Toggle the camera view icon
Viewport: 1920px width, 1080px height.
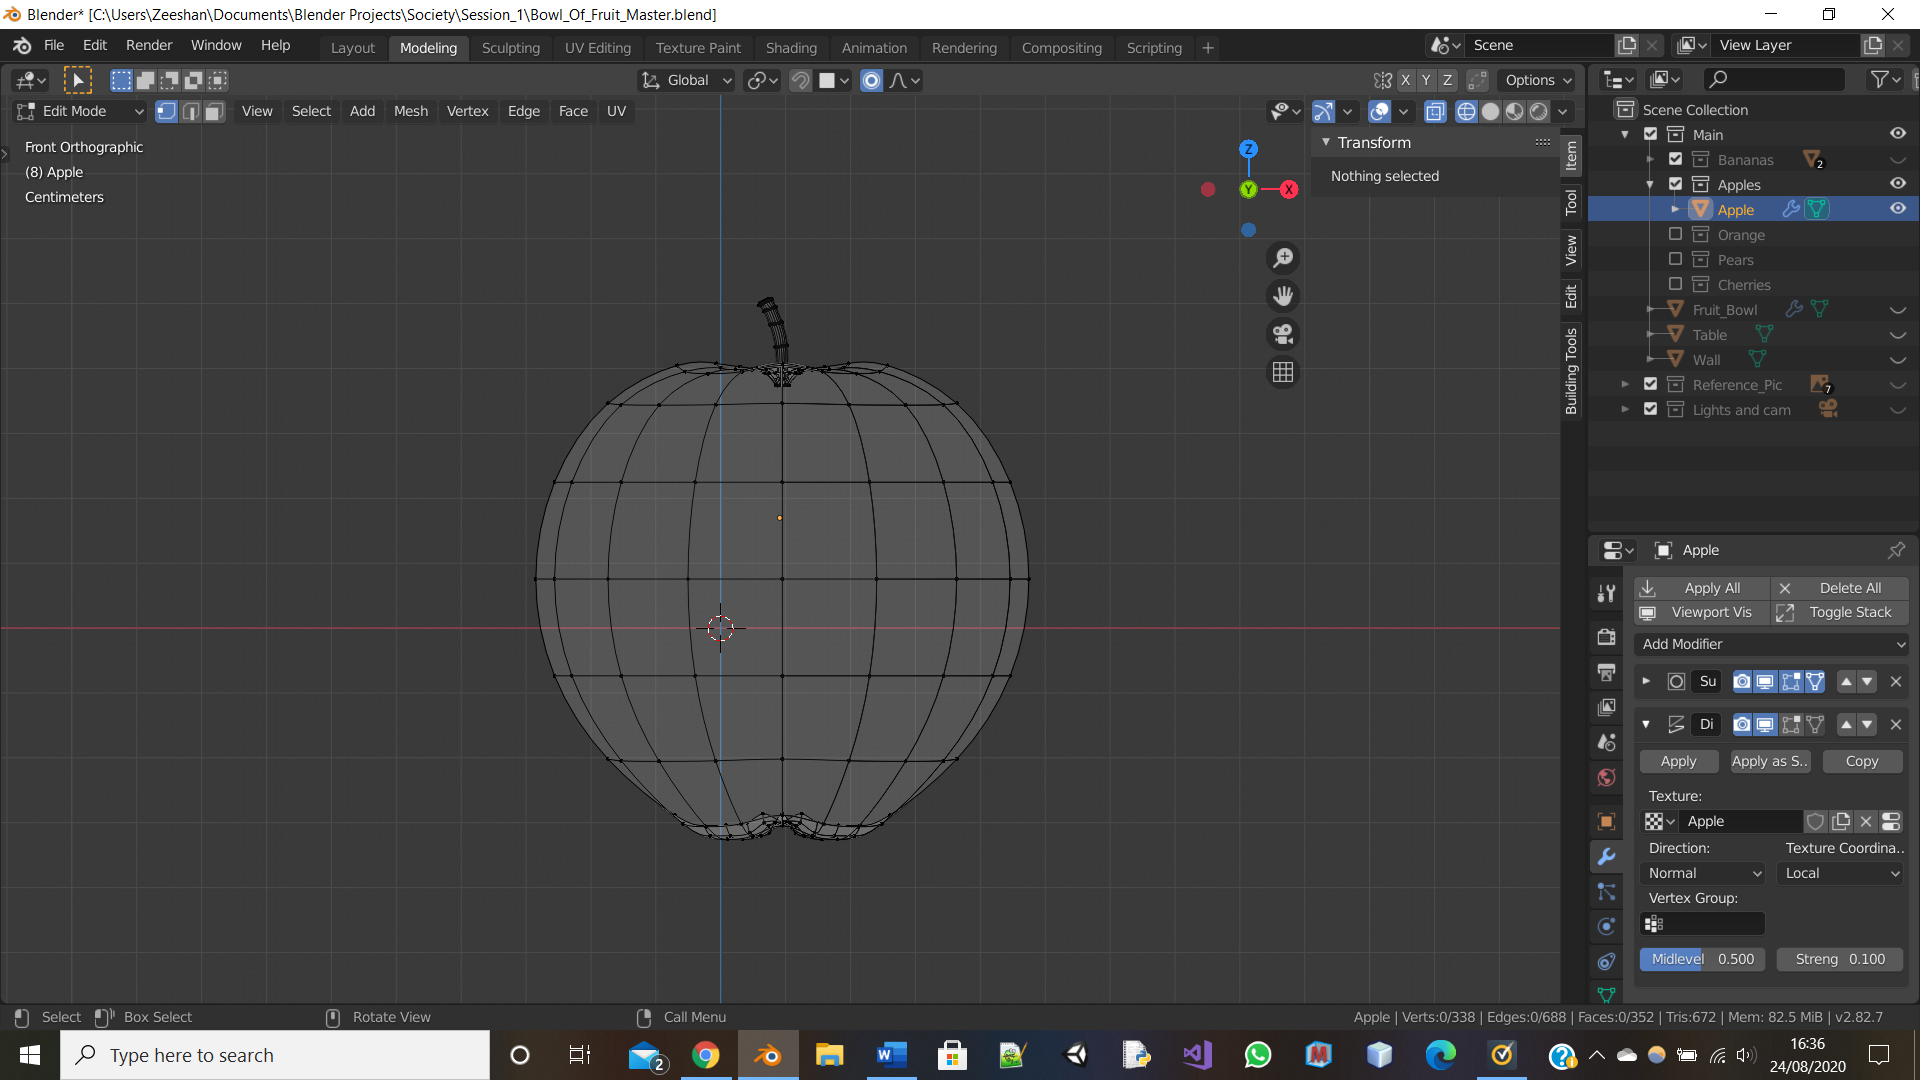tap(1283, 334)
